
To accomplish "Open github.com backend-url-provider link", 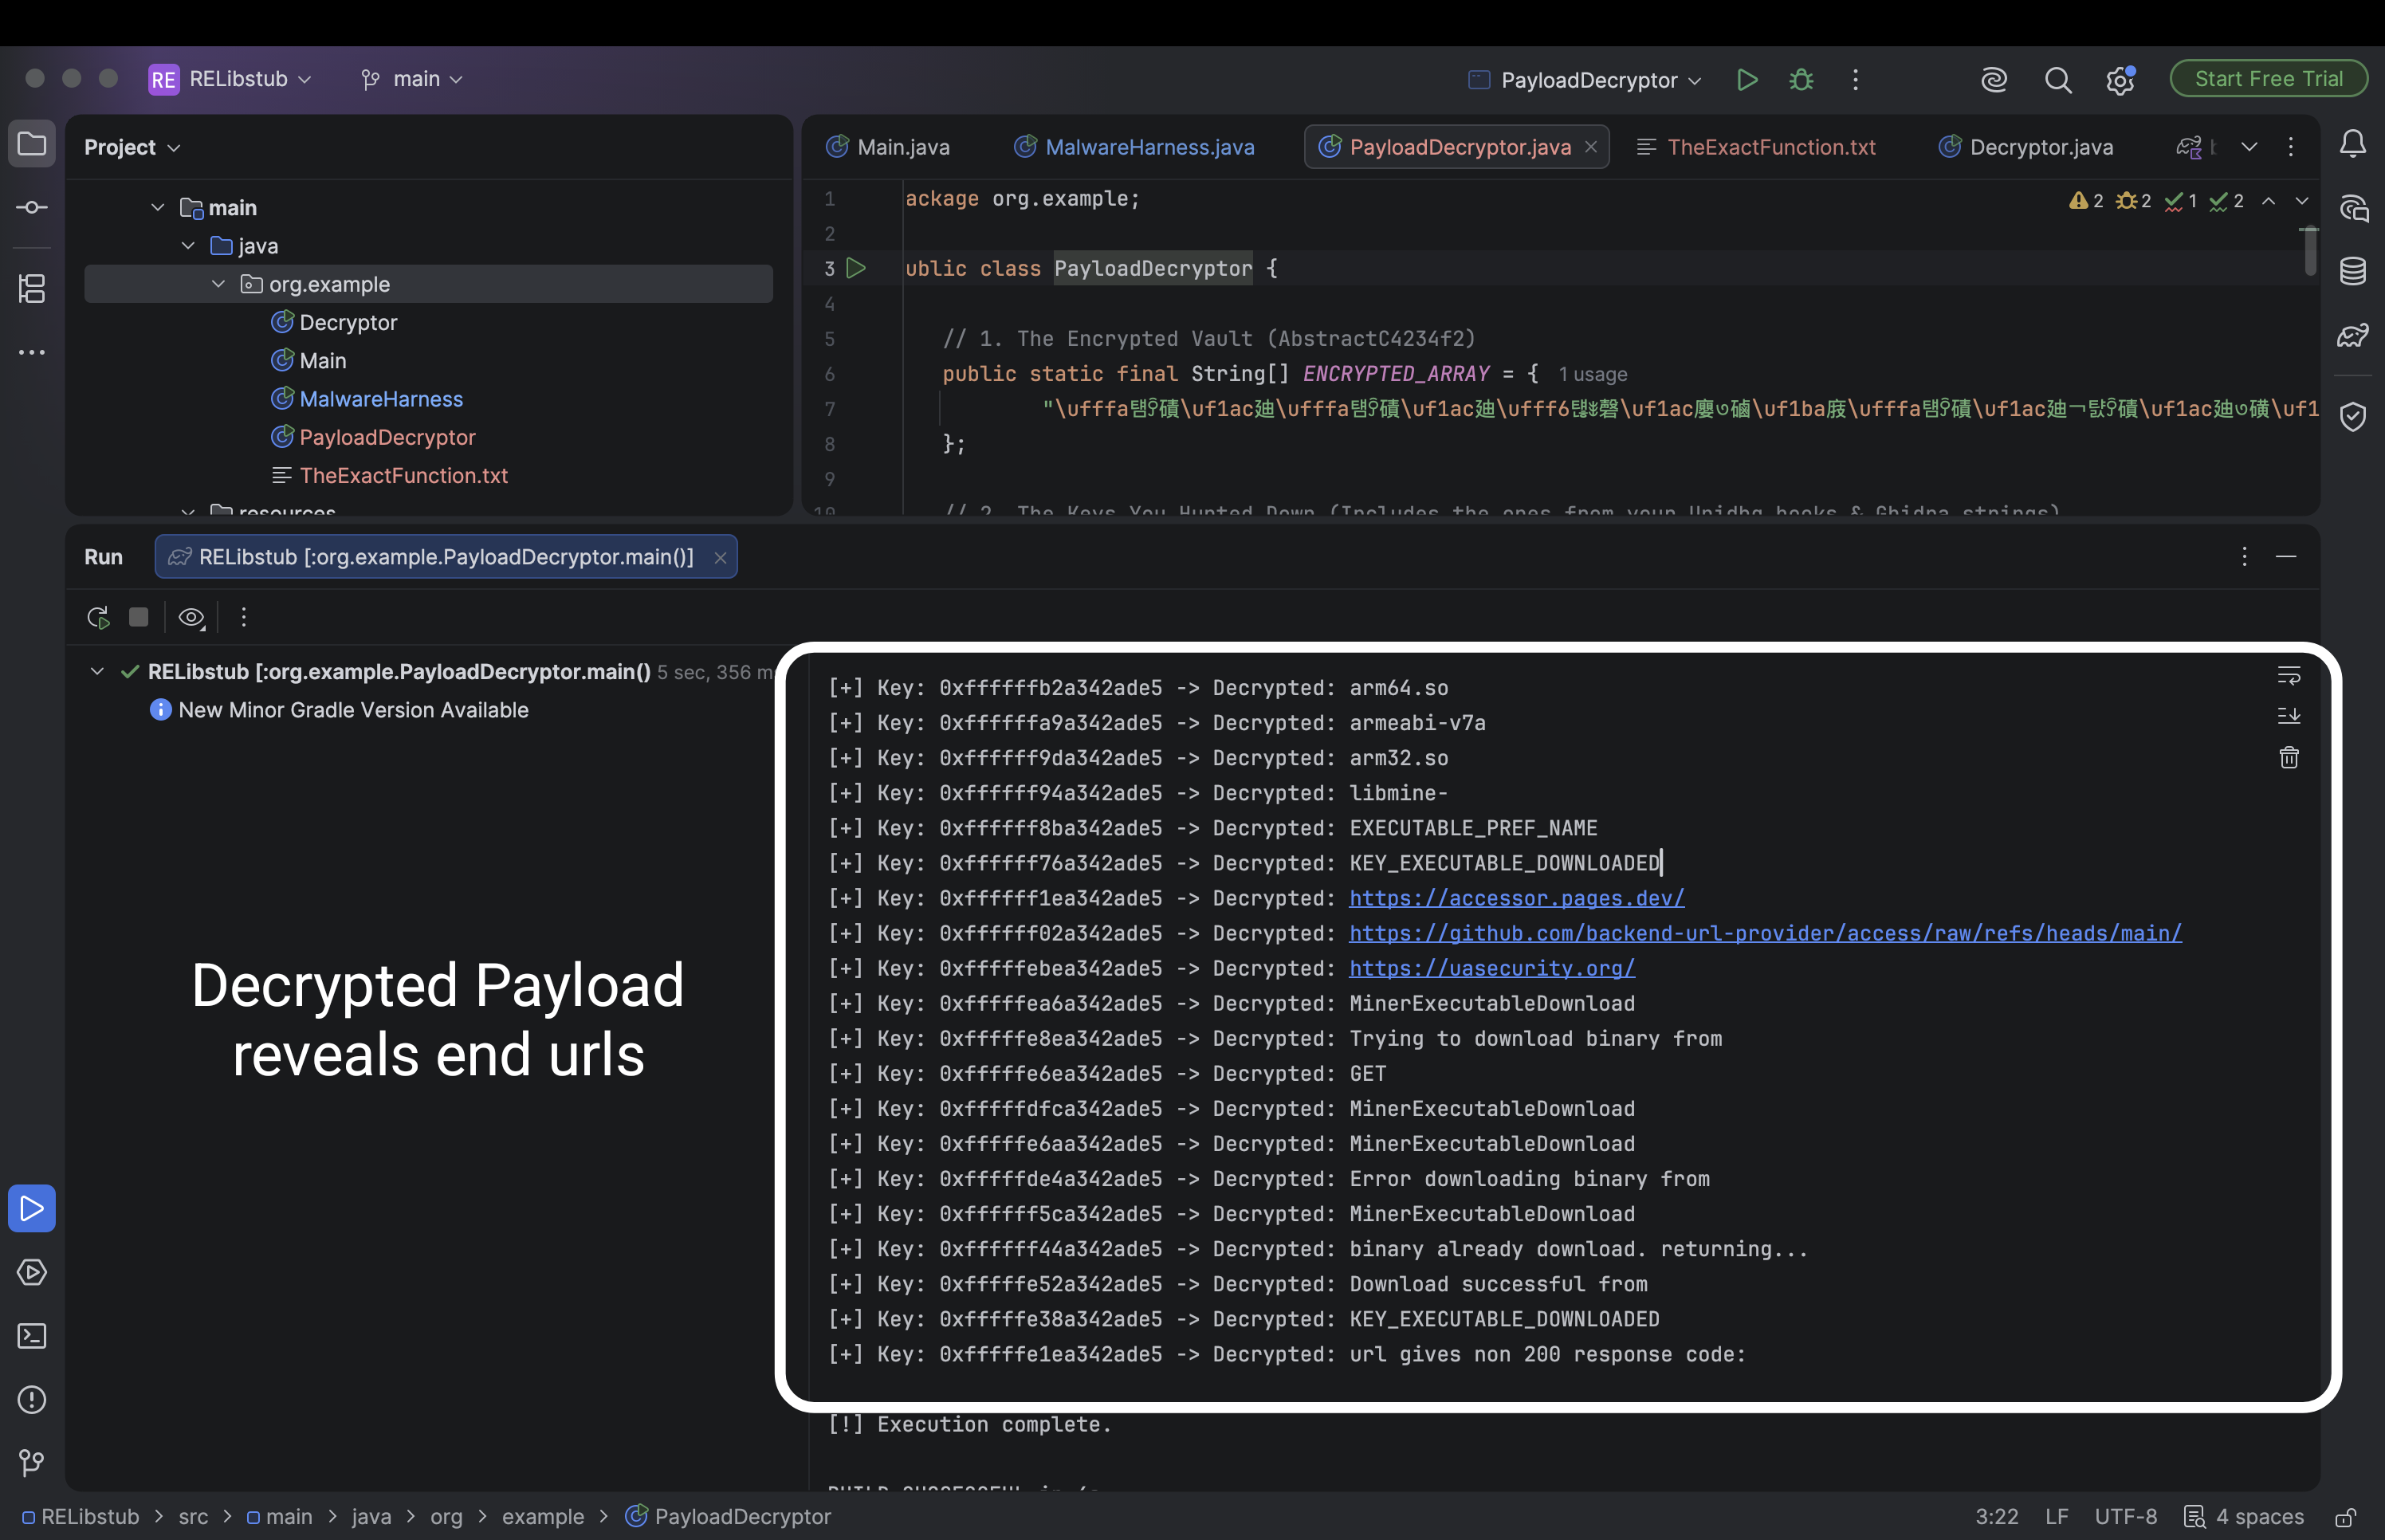I will (x=1765, y=933).
